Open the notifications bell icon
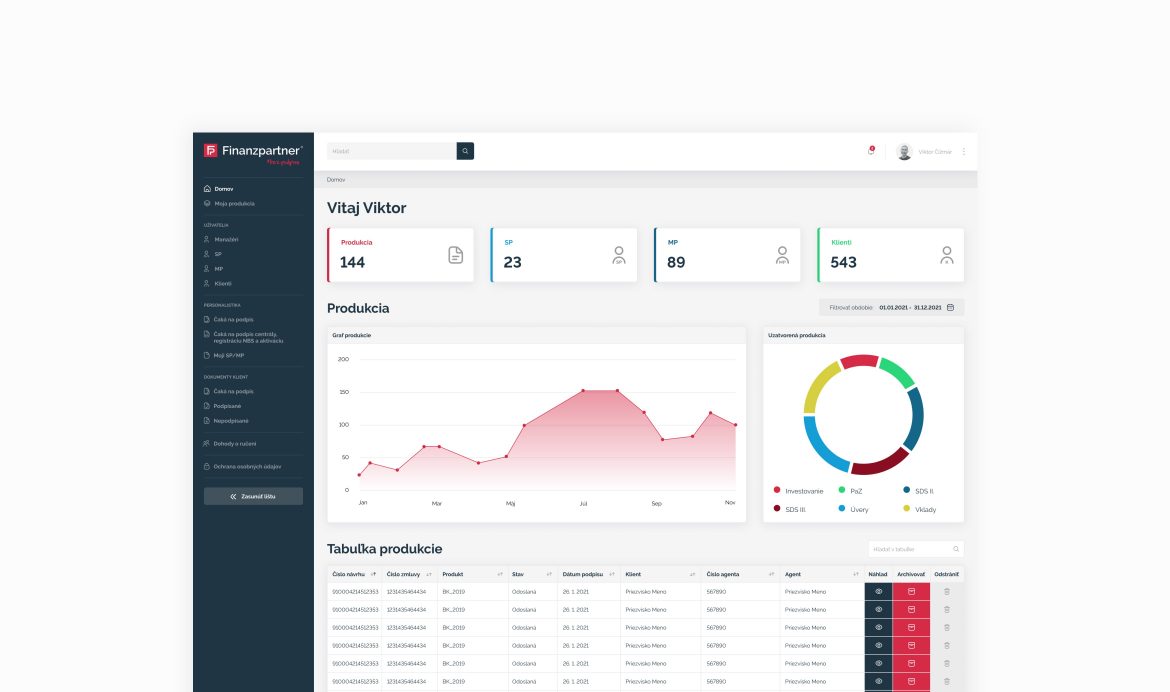Screen dimensions: 1170x692 [870, 152]
